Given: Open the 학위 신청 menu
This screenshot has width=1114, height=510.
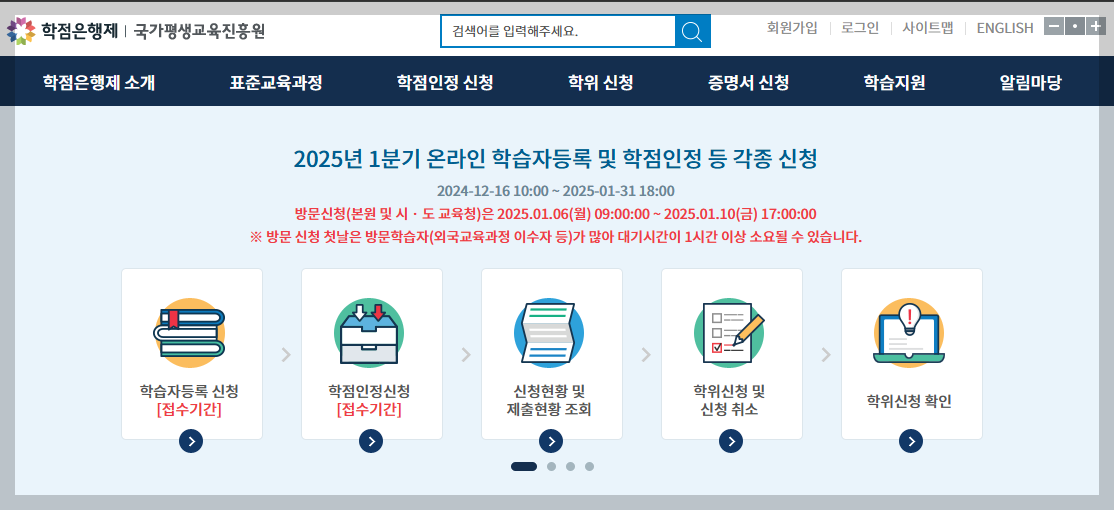Looking at the screenshot, I should point(600,82).
